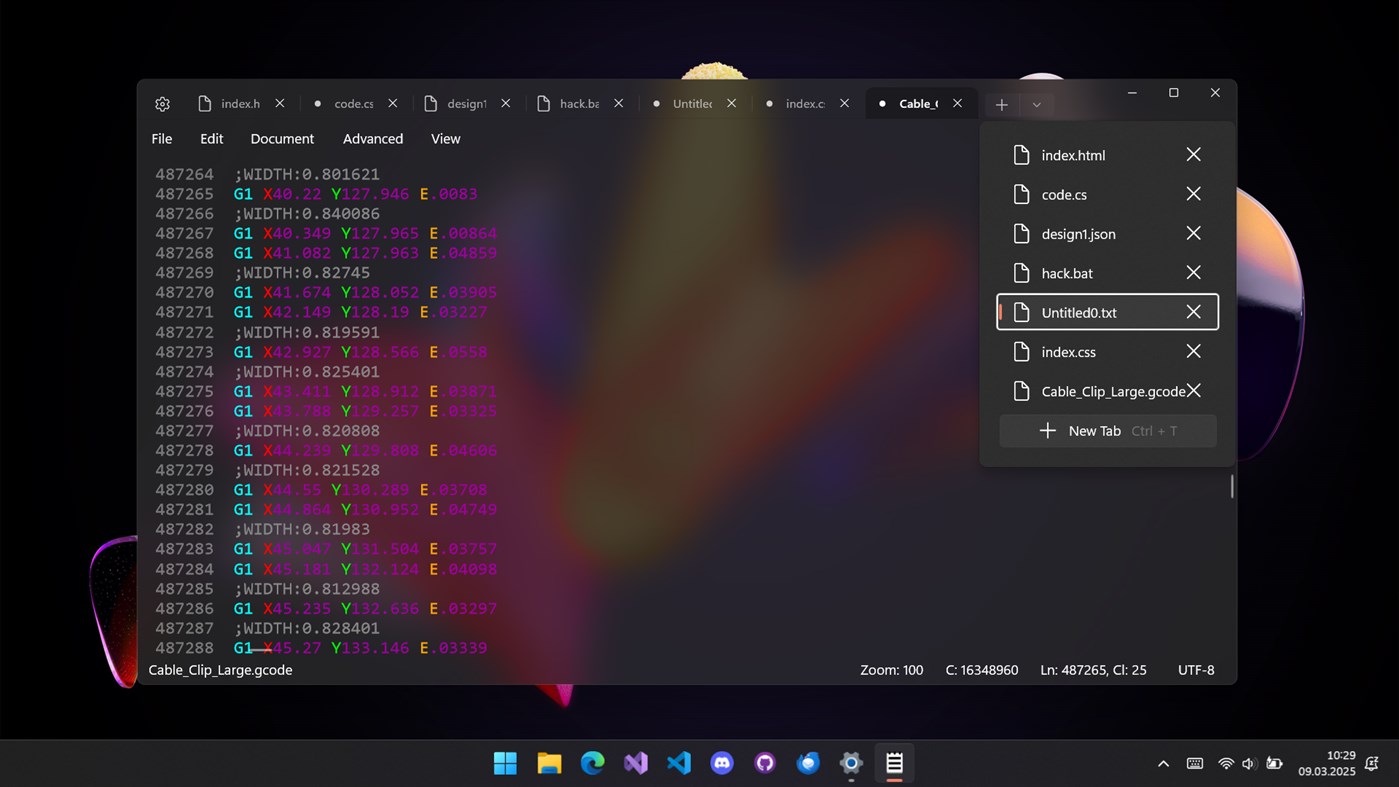Switch to the index.h tab in tab strip

(240, 104)
